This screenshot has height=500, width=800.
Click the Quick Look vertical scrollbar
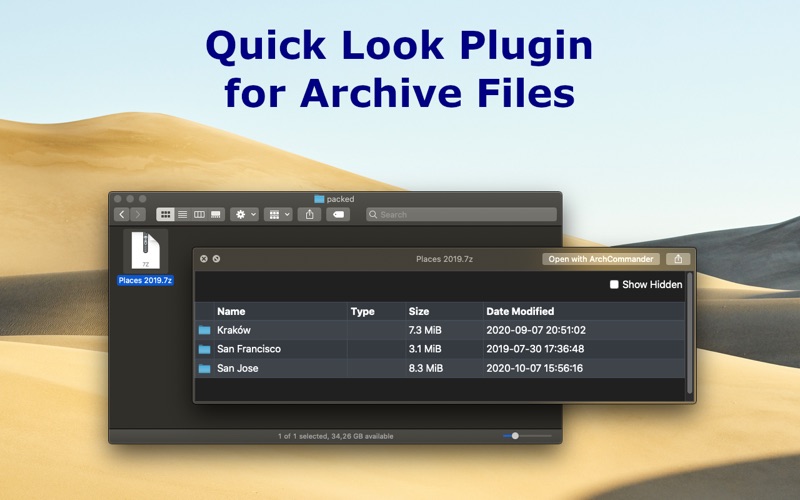coord(690,333)
